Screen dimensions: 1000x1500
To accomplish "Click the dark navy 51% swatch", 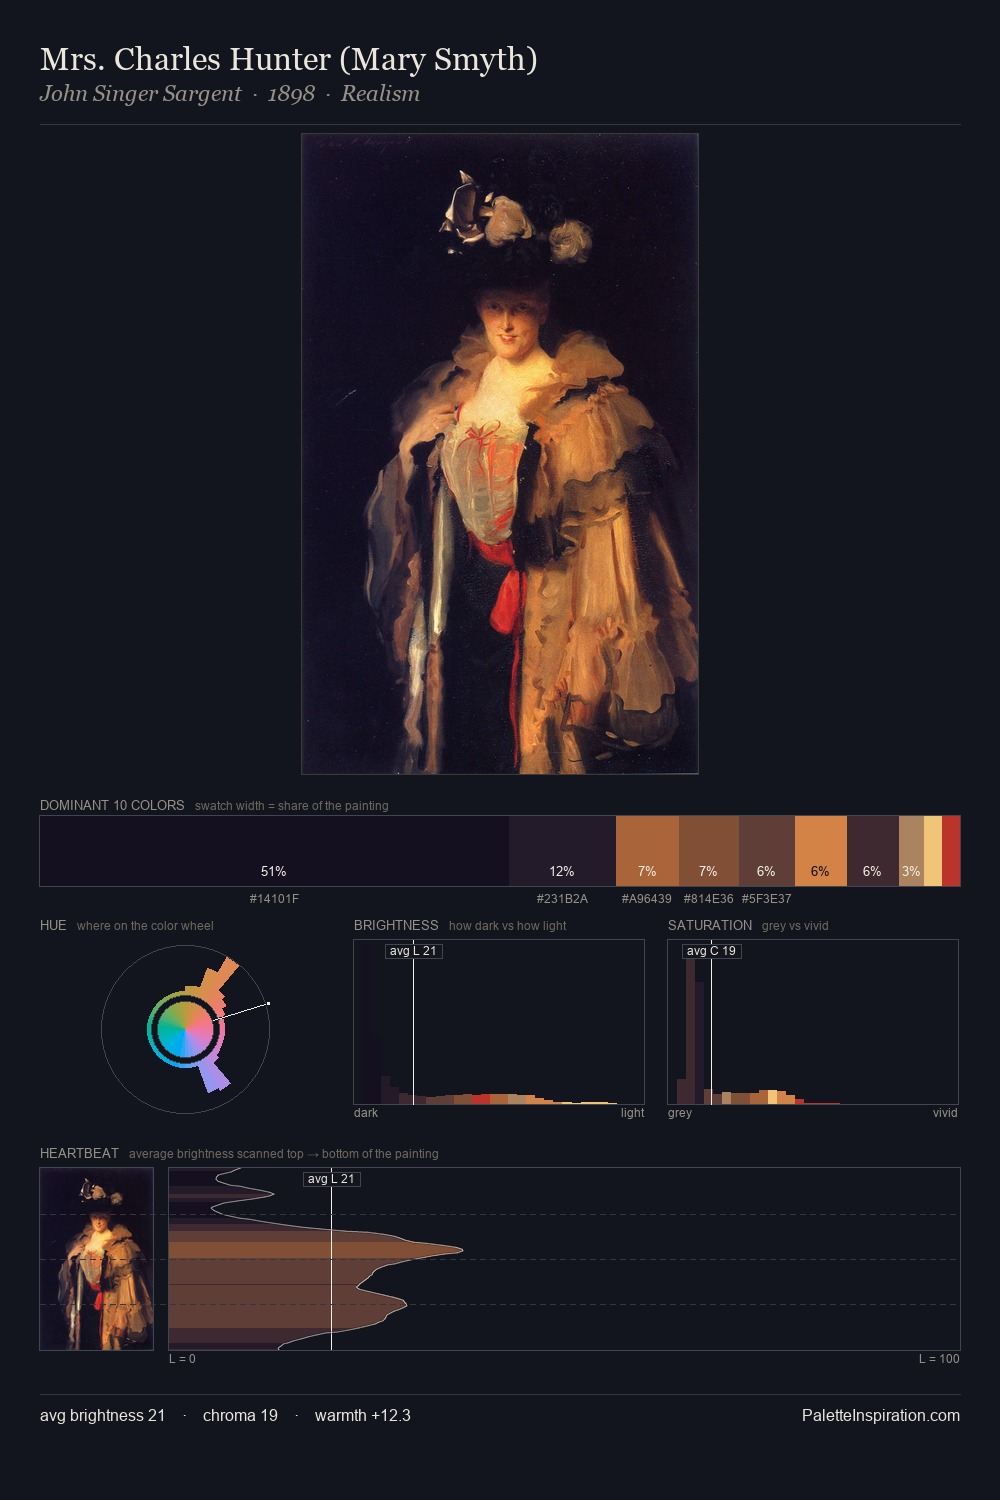I will click(x=274, y=851).
